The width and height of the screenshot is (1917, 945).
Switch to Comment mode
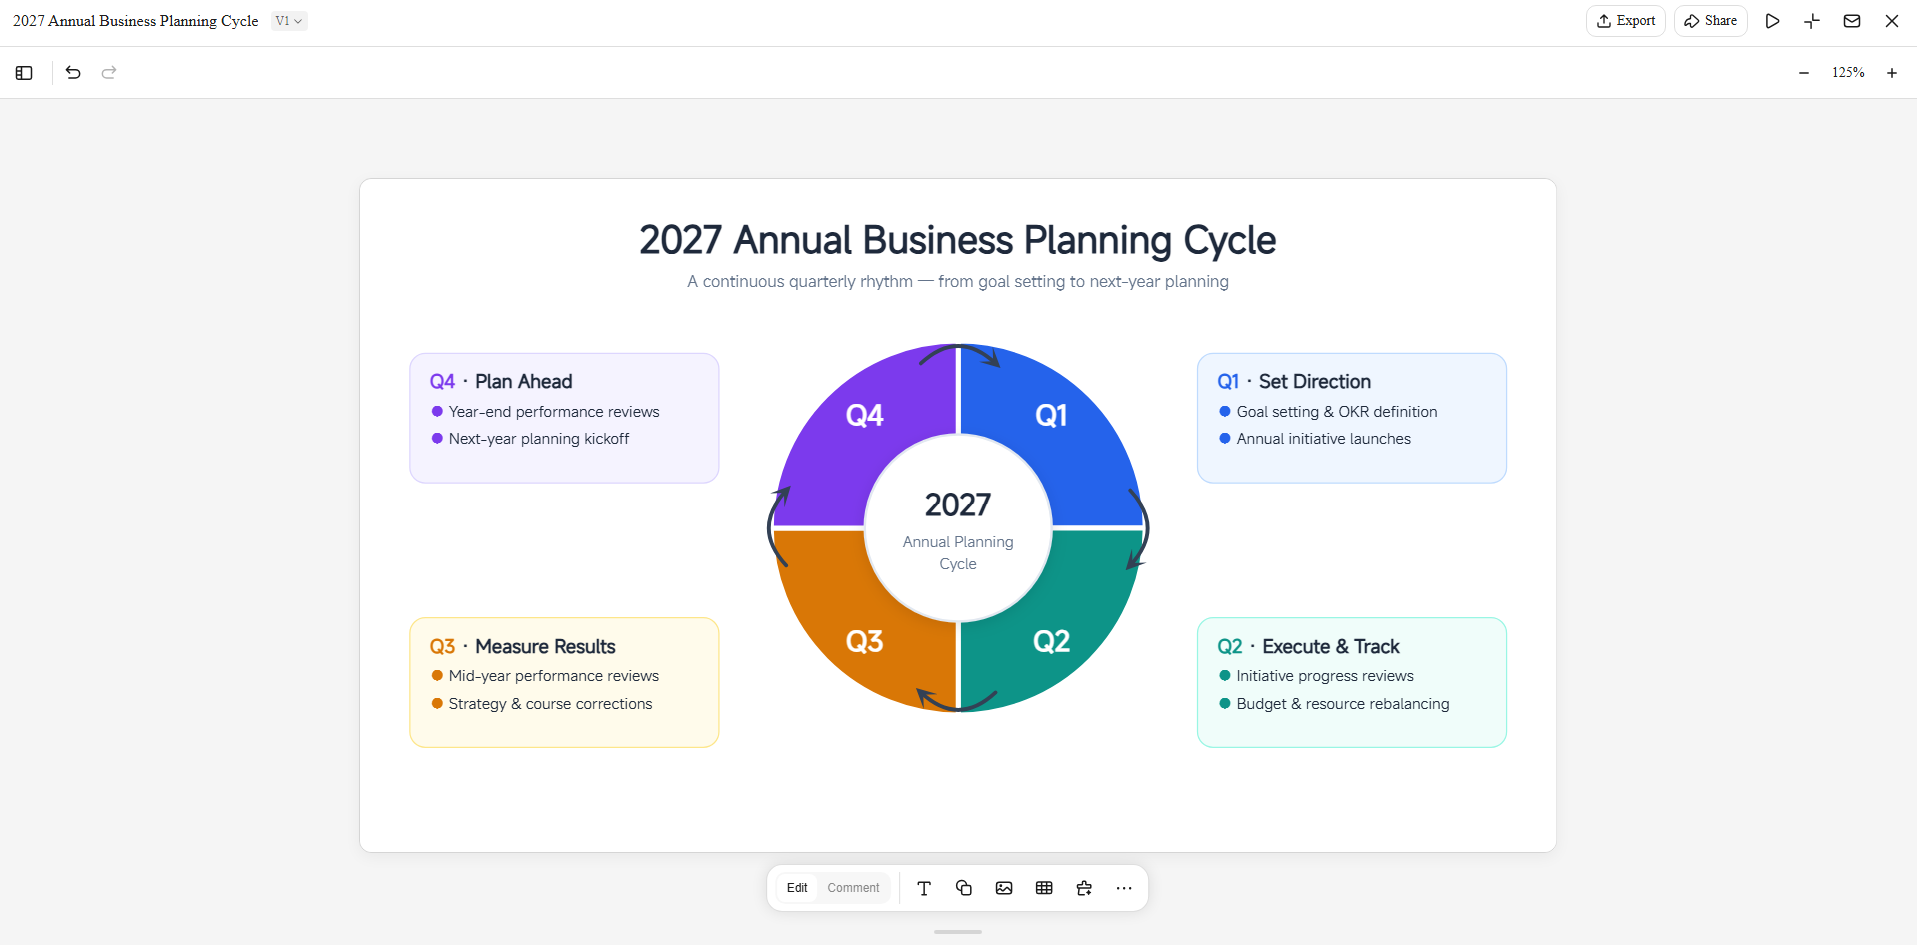853,888
